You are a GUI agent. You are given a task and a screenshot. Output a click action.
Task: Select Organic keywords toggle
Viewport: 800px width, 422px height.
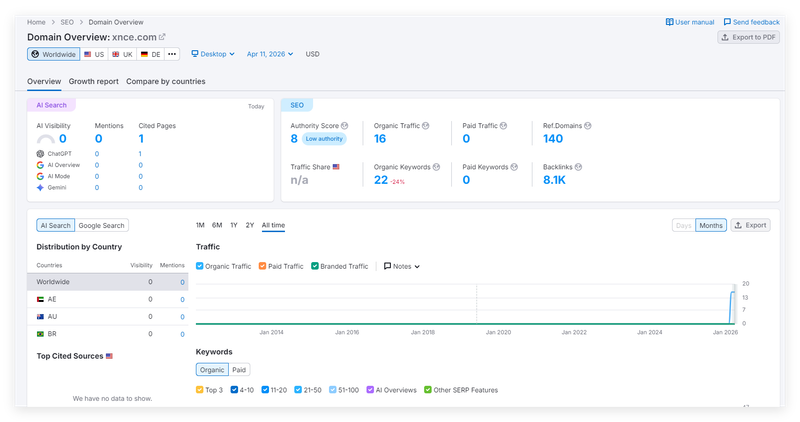212,369
